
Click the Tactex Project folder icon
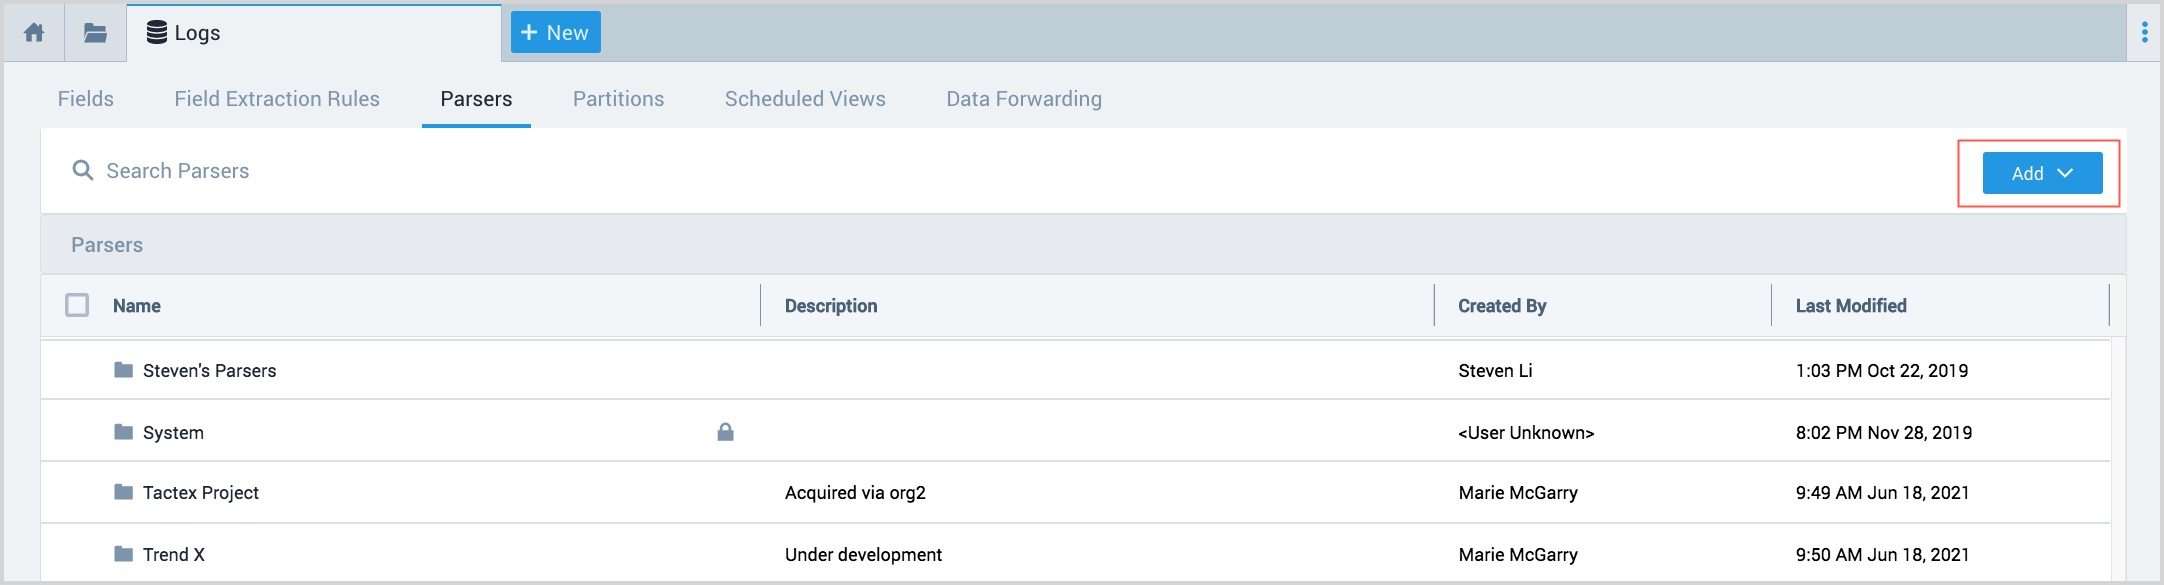124,492
